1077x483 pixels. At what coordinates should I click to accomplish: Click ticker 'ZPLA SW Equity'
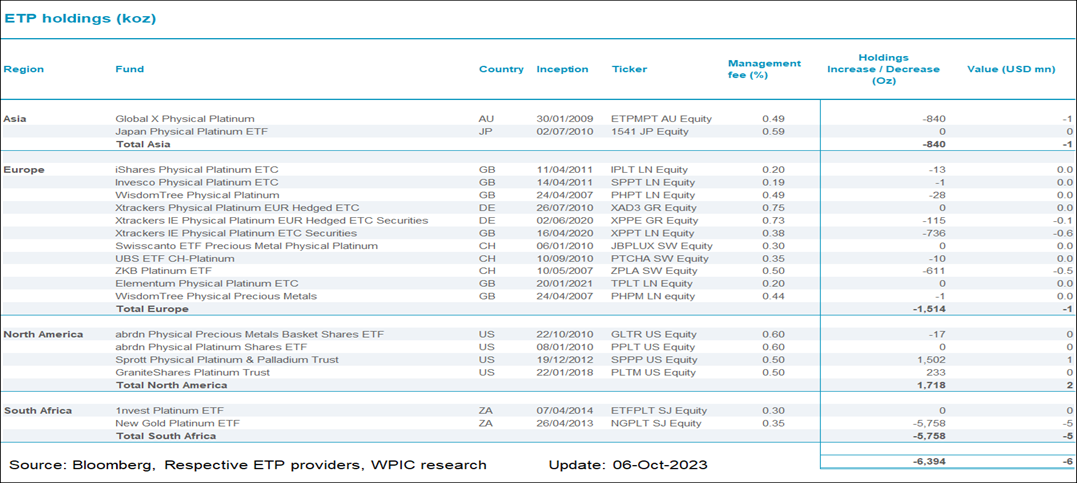coord(653,271)
